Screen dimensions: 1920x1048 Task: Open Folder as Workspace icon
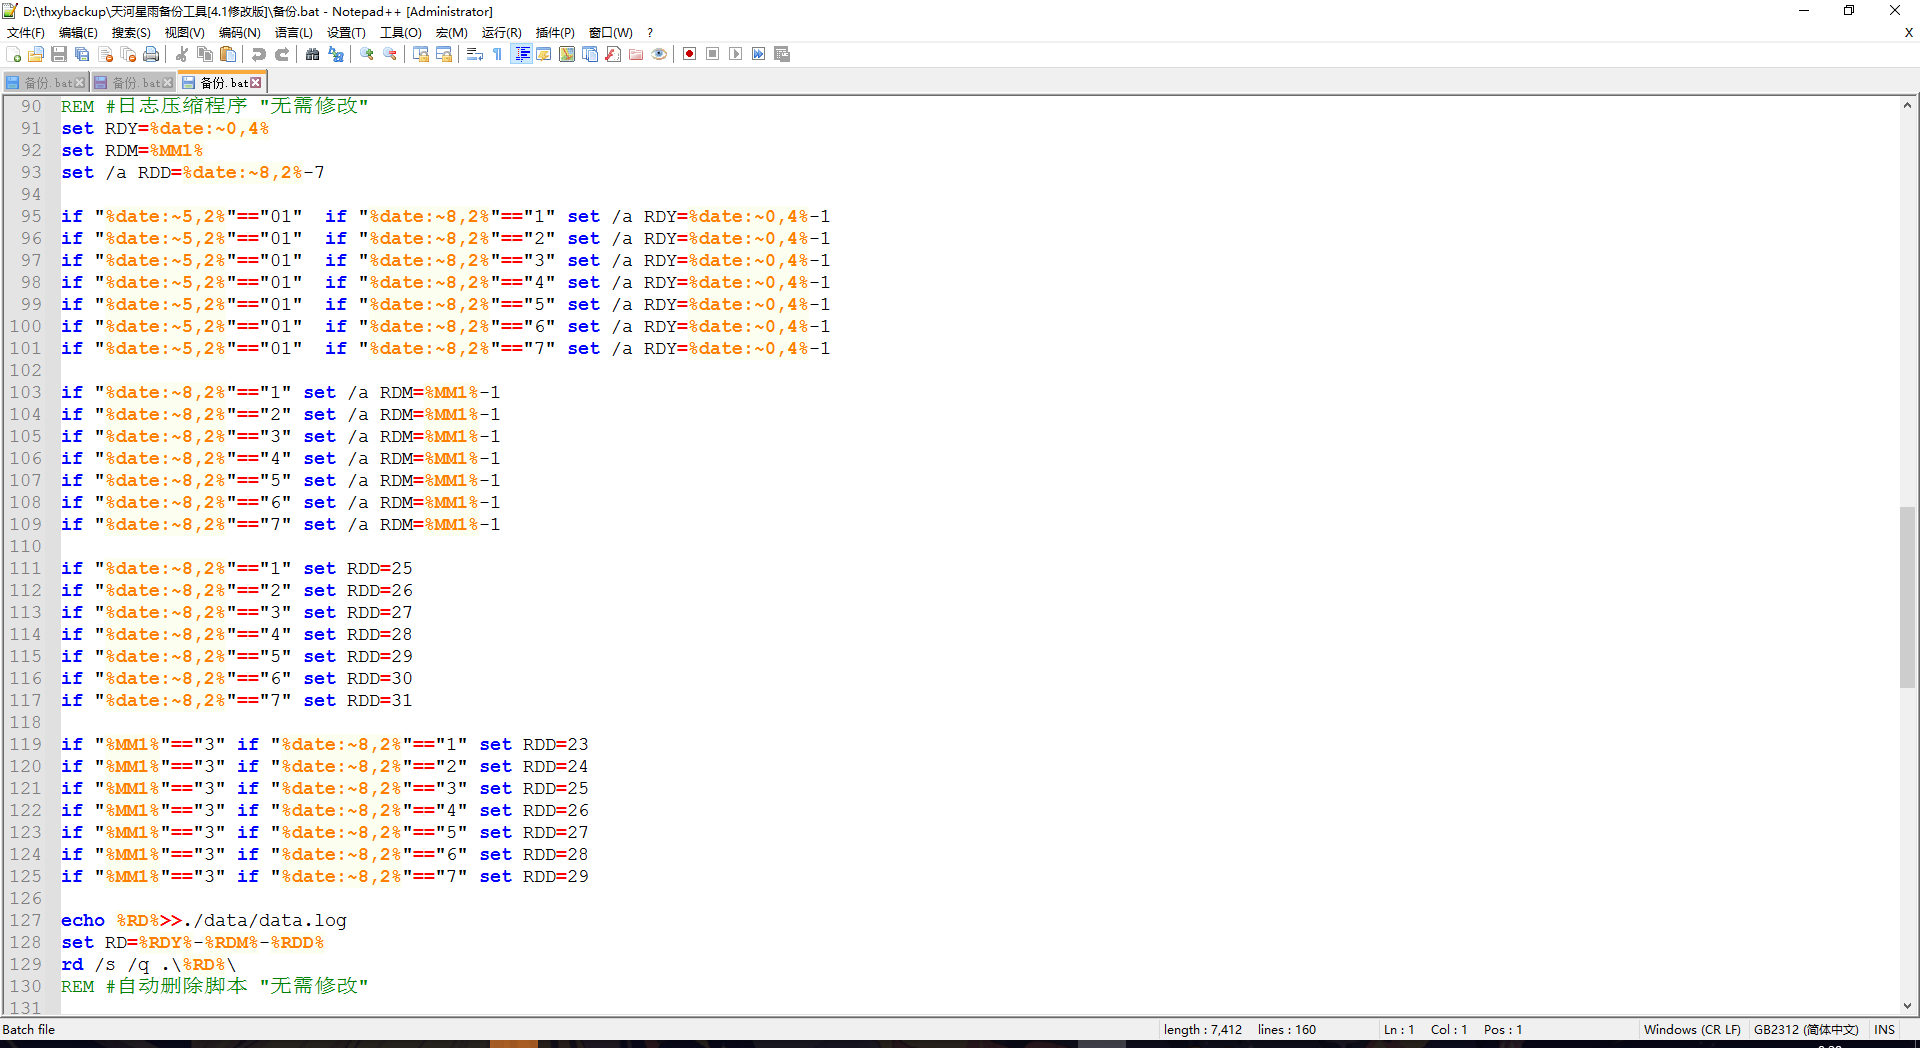pos(636,54)
